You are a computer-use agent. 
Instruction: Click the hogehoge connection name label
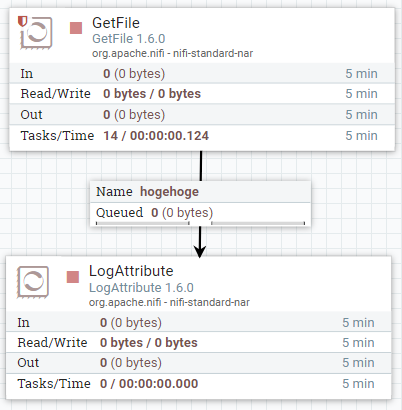[169, 192]
